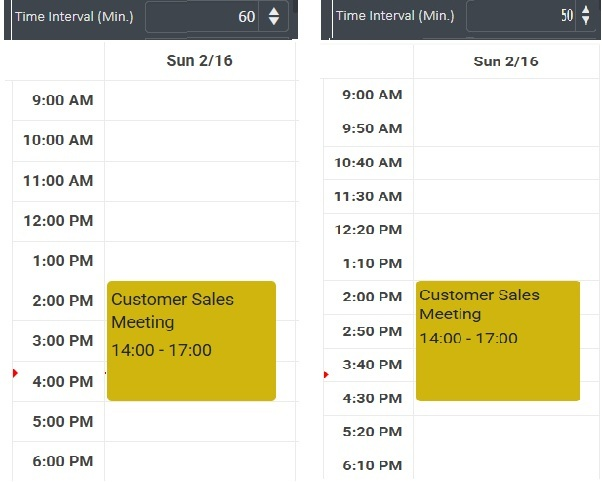
Task: Decrease the right Time Interval value of 50
Action: click(x=586, y=21)
